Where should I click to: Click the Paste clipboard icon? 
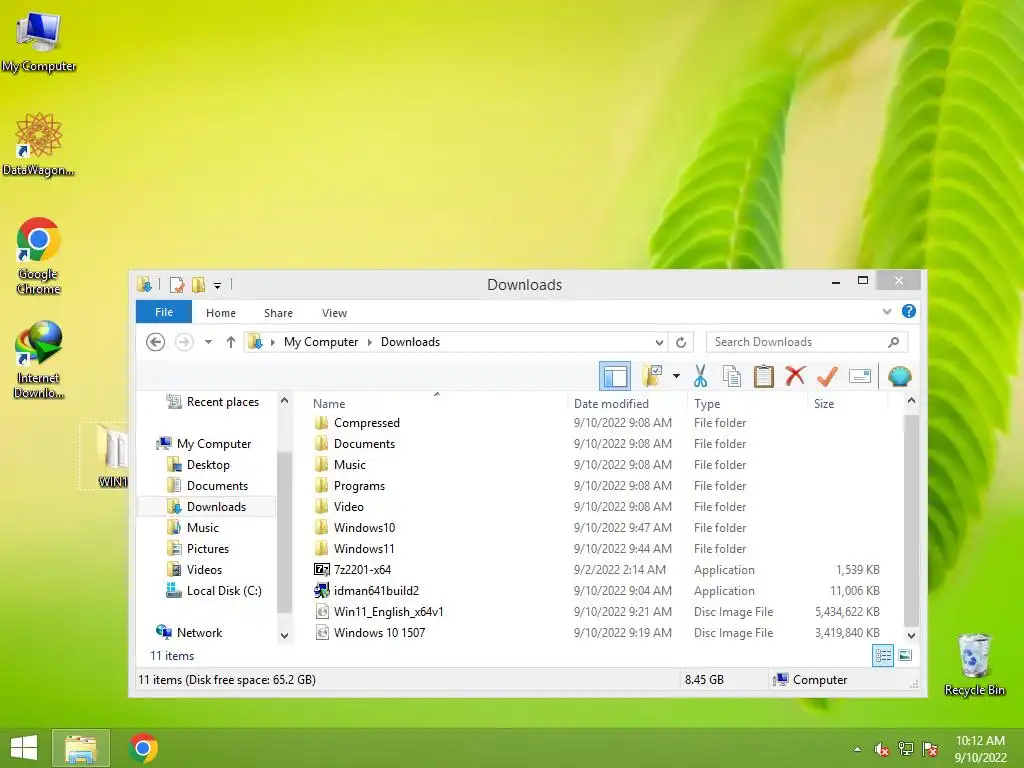click(763, 376)
